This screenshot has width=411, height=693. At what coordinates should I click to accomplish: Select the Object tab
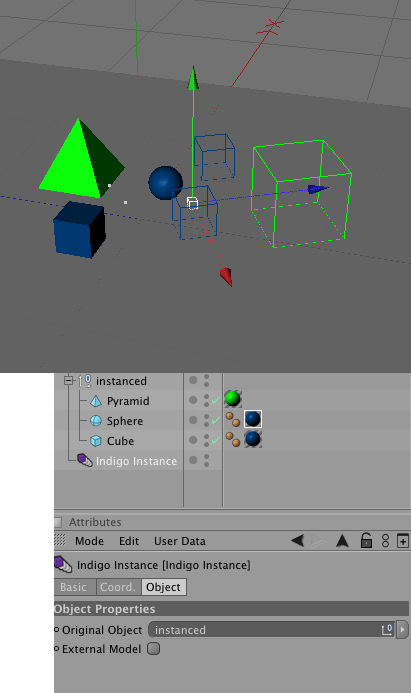[x=164, y=587]
